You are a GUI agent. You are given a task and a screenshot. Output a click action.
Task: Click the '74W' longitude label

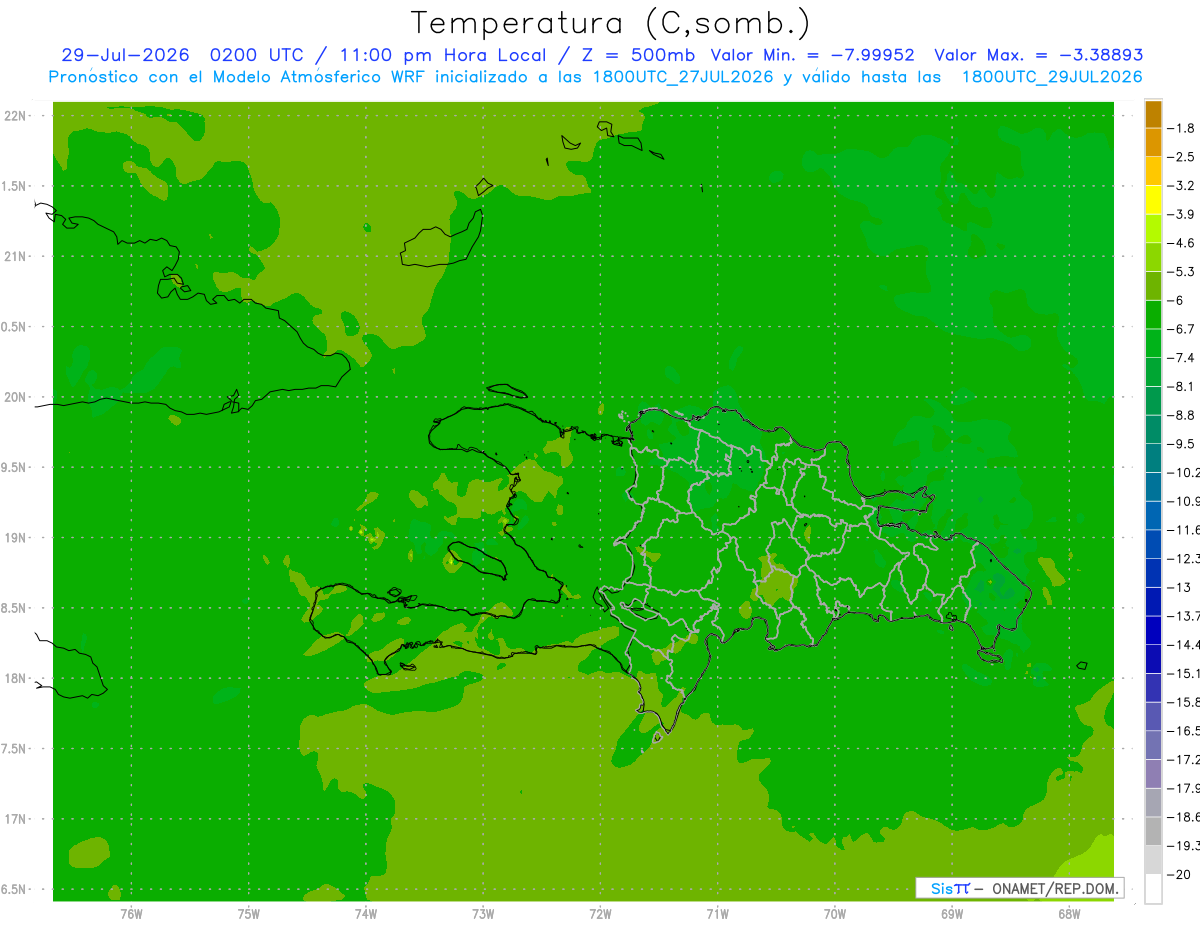coord(366,913)
